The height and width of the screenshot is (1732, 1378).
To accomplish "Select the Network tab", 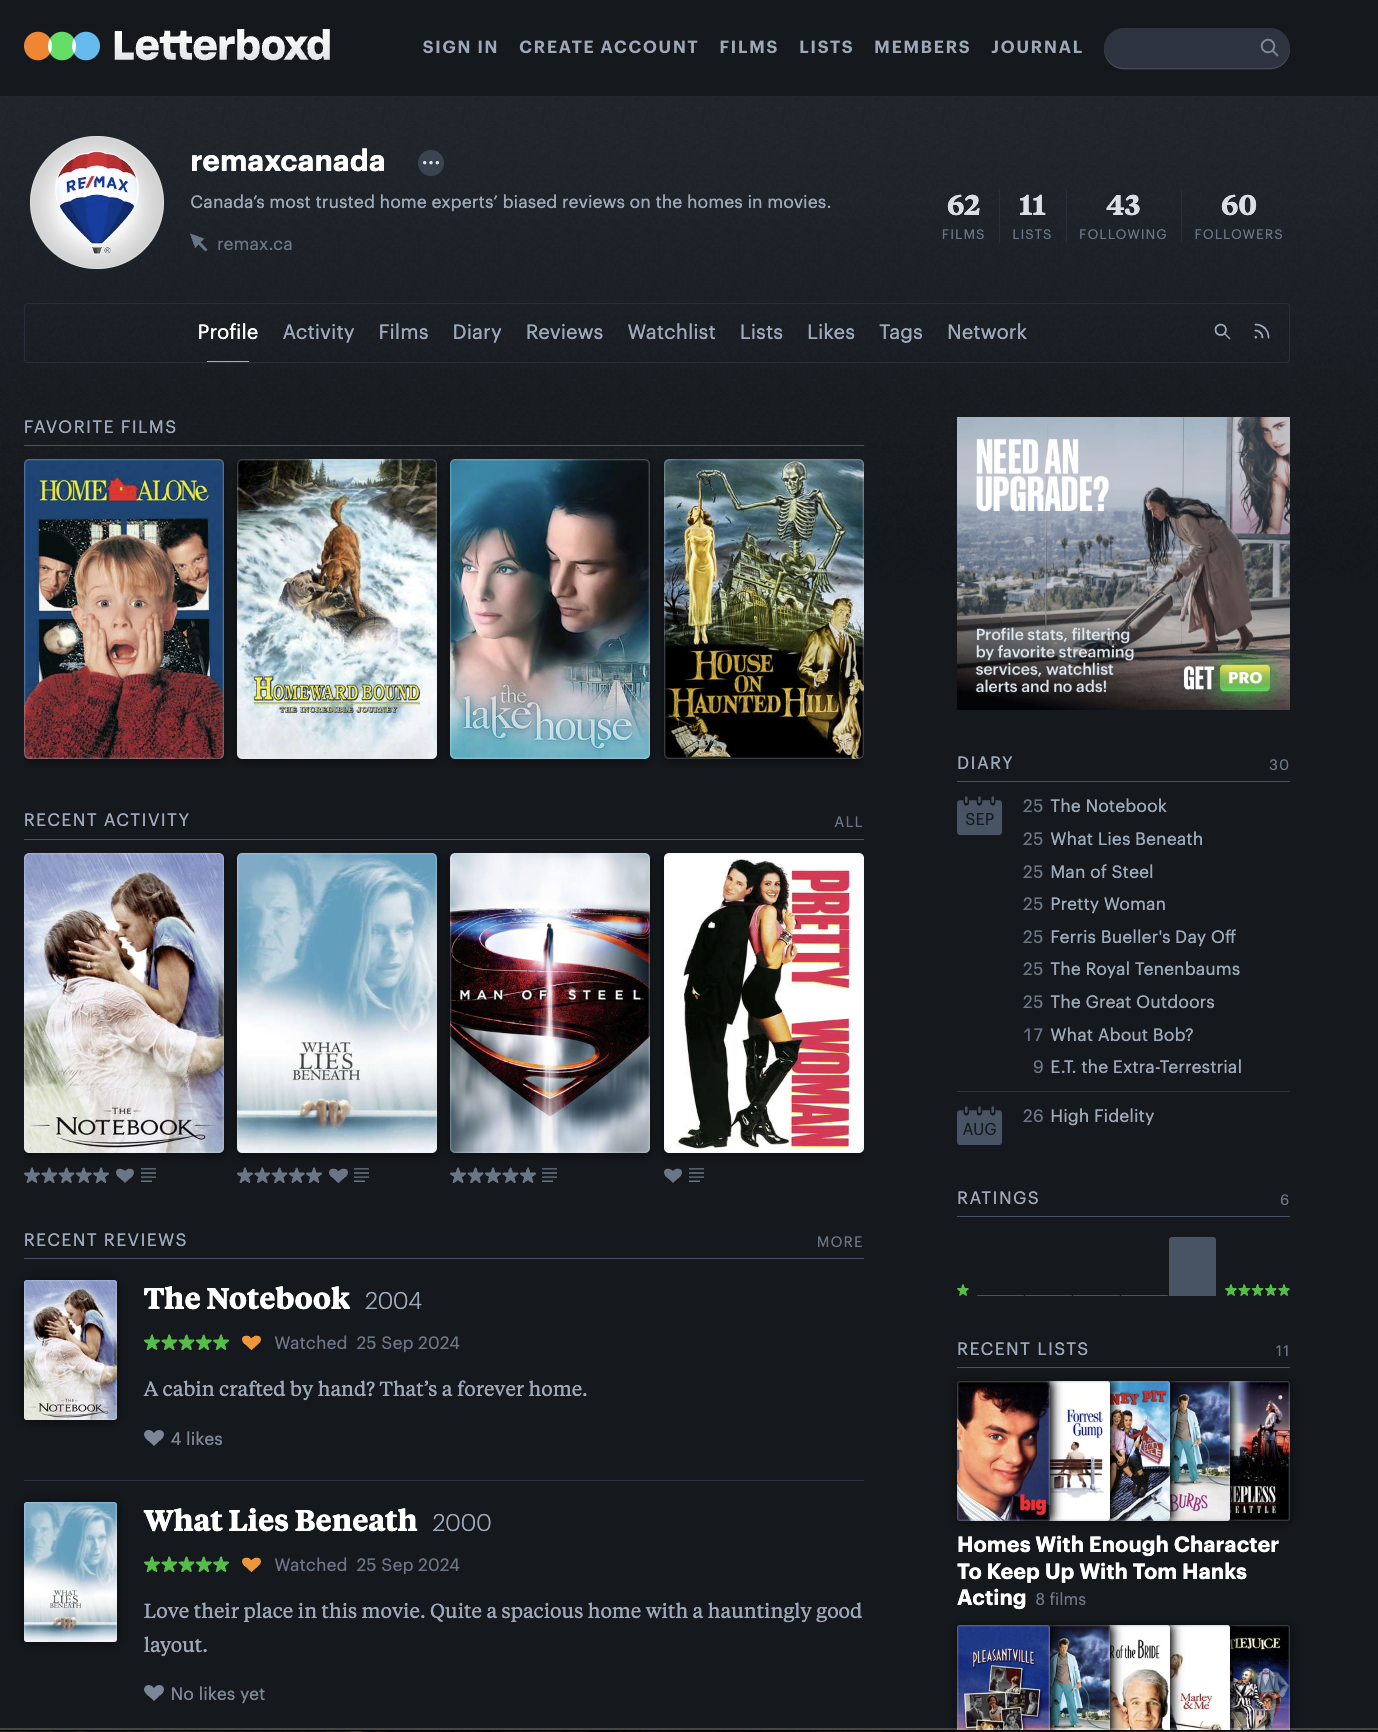I will tap(987, 332).
